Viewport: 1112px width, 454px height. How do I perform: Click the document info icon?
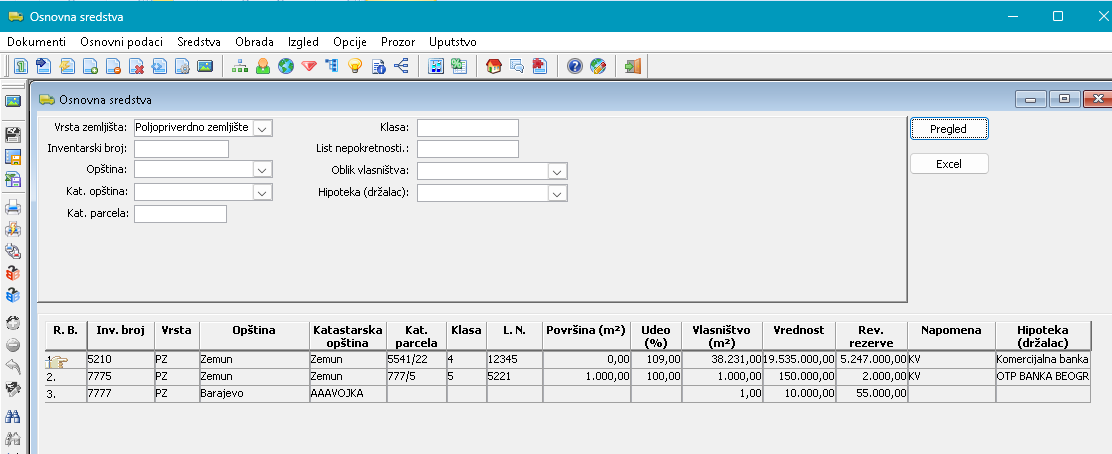(x=378, y=67)
